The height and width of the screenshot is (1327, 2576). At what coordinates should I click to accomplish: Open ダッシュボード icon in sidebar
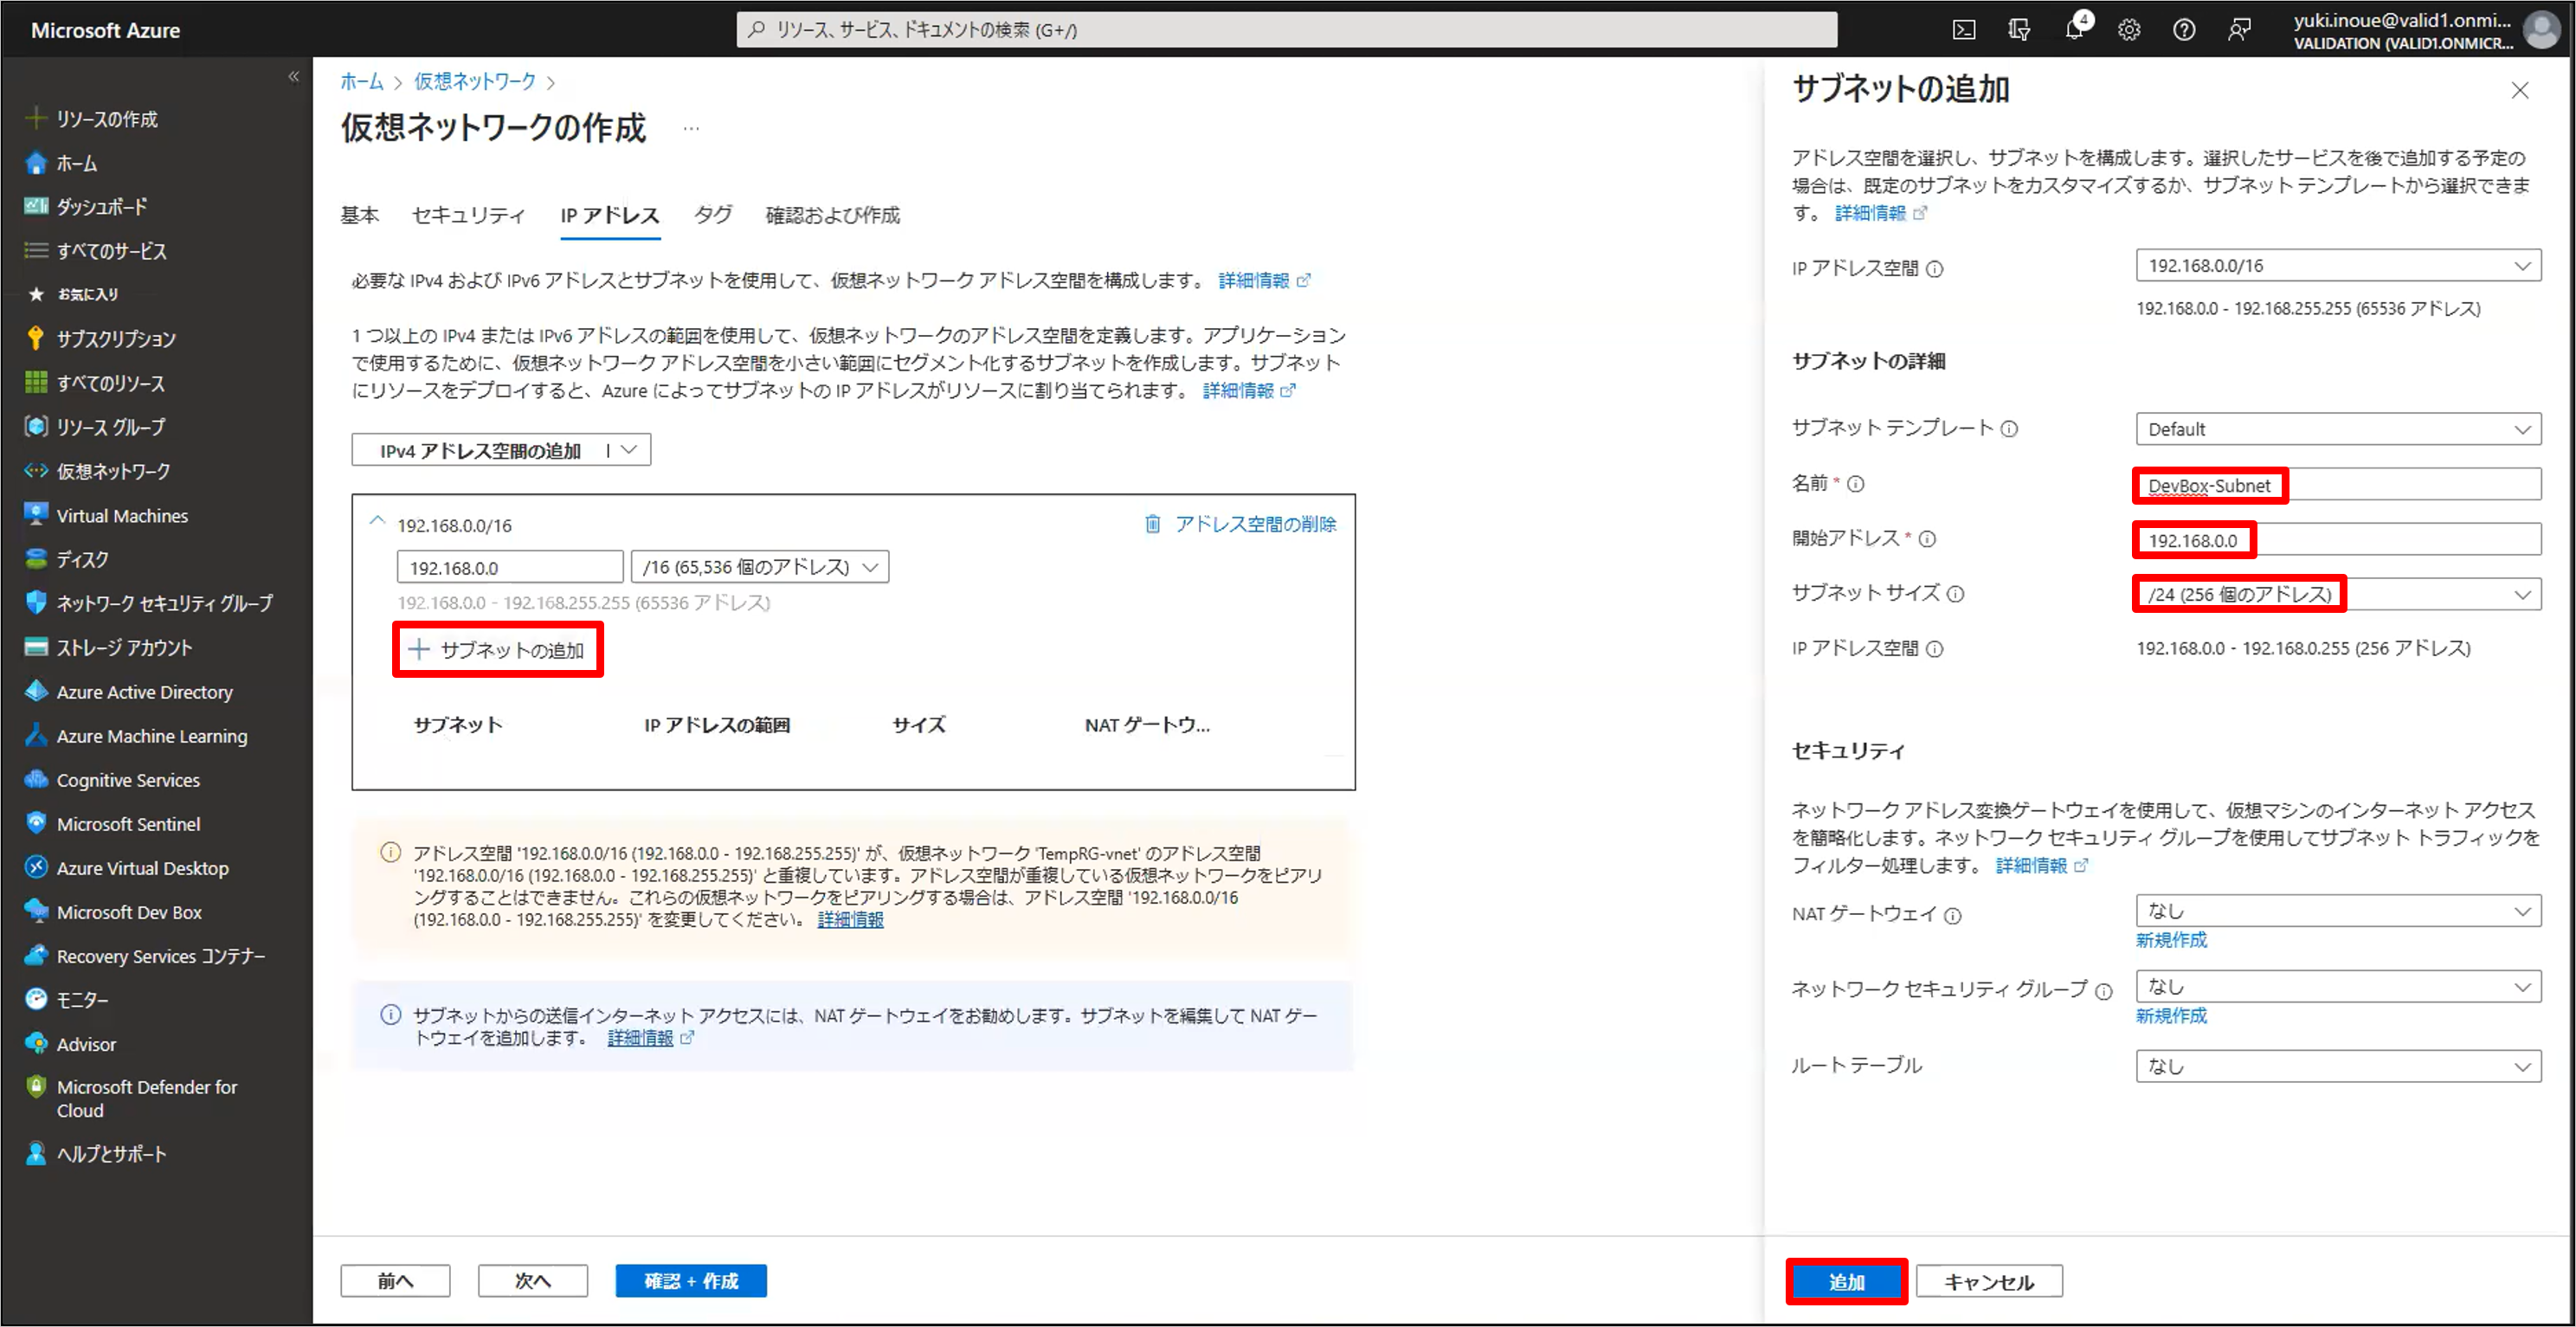pos(36,206)
